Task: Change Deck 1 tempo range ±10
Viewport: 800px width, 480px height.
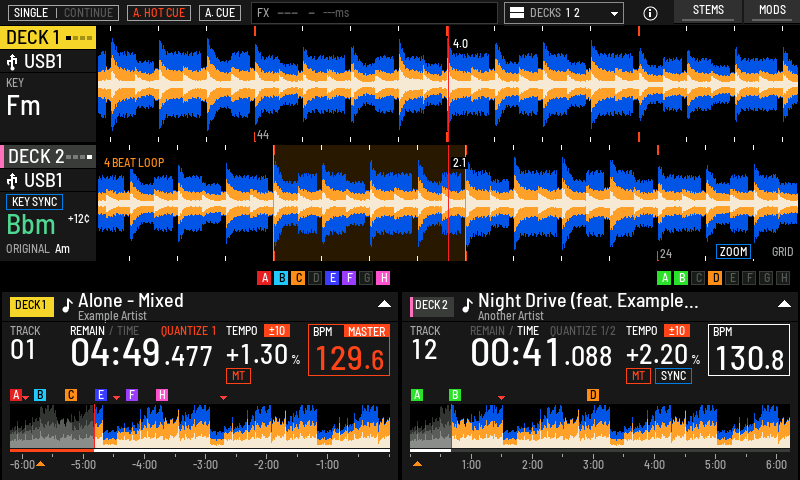Action: point(277,331)
